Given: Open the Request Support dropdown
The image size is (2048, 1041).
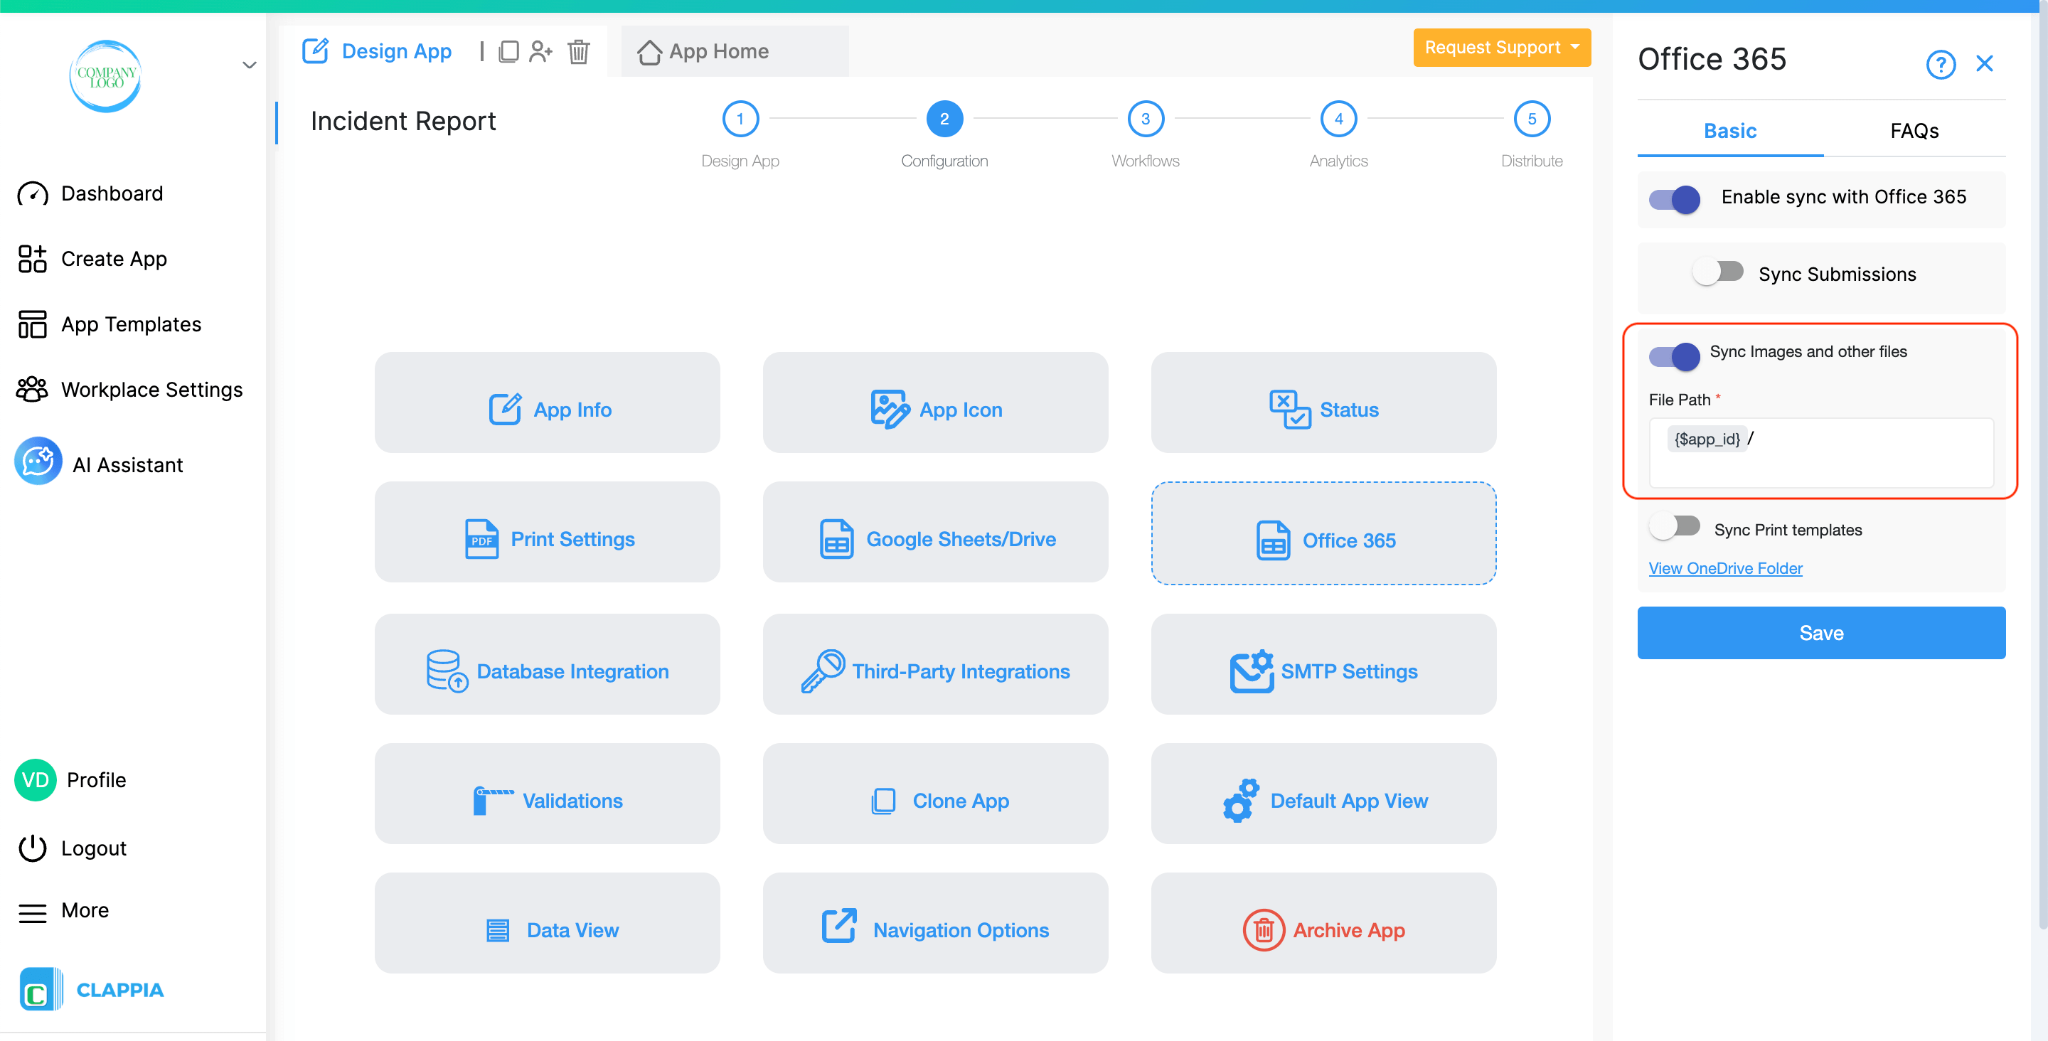Looking at the screenshot, I should coord(1501,47).
